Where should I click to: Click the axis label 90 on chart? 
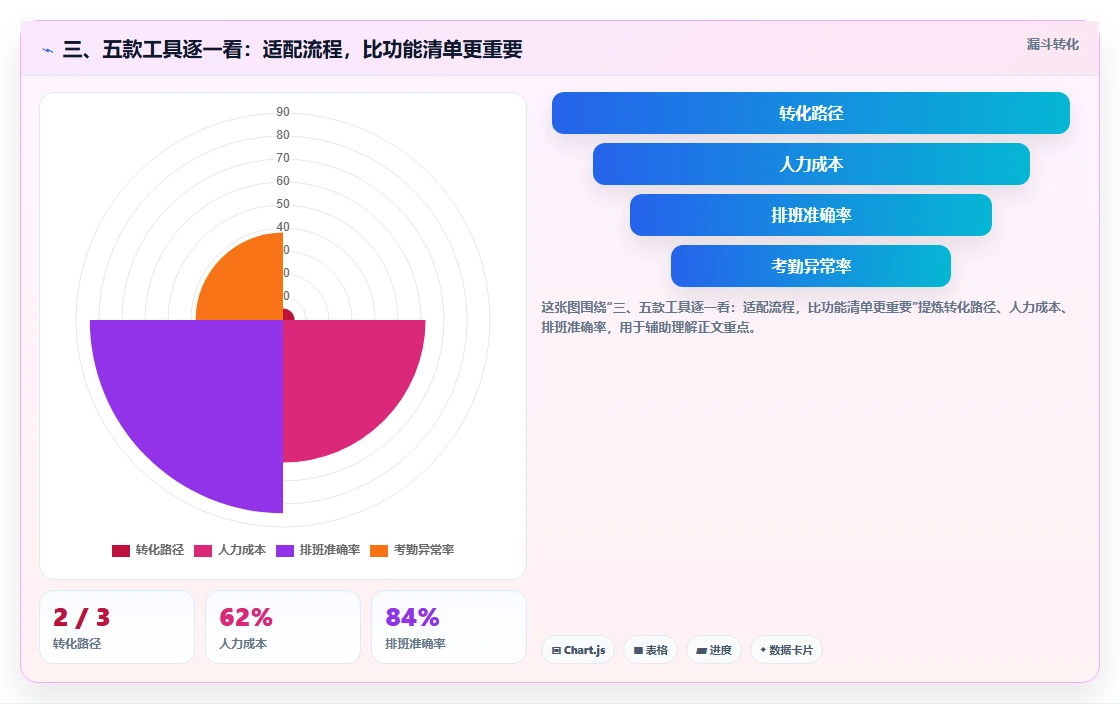click(x=283, y=112)
